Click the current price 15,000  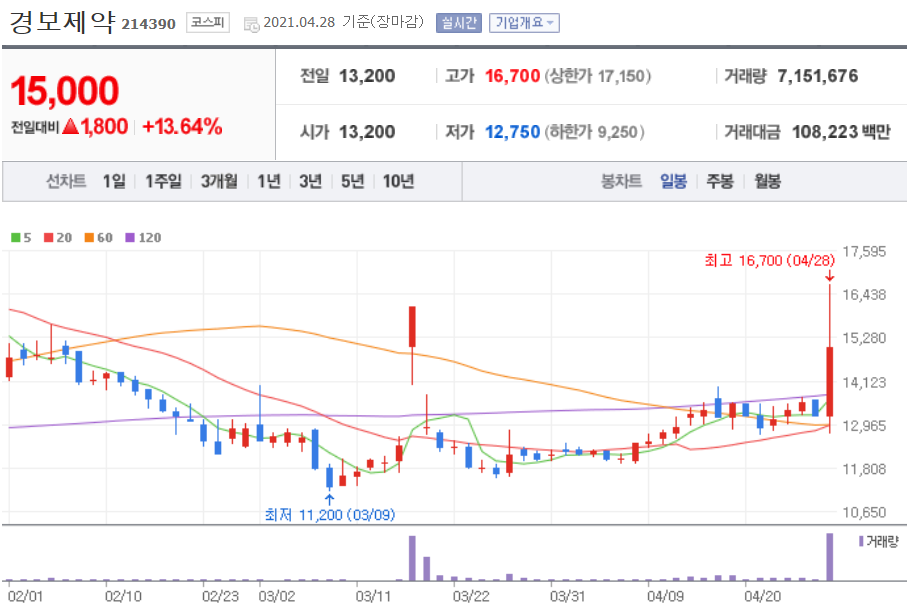pyautogui.click(x=65, y=91)
